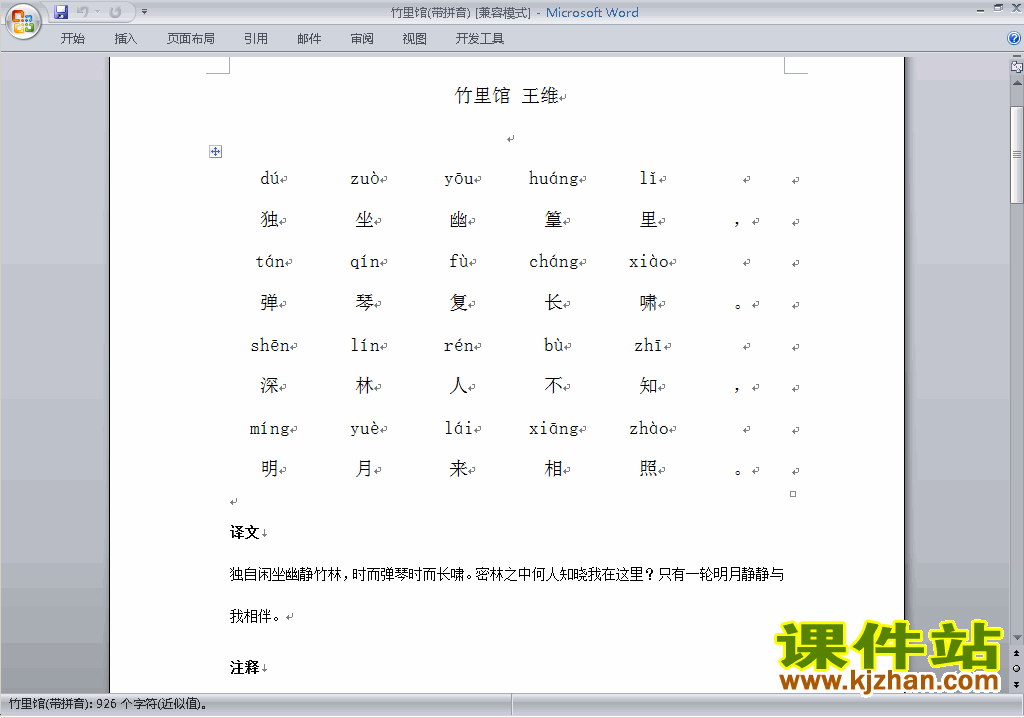Open the 审阅 ribbon tab
1024x718 pixels.
362,39
